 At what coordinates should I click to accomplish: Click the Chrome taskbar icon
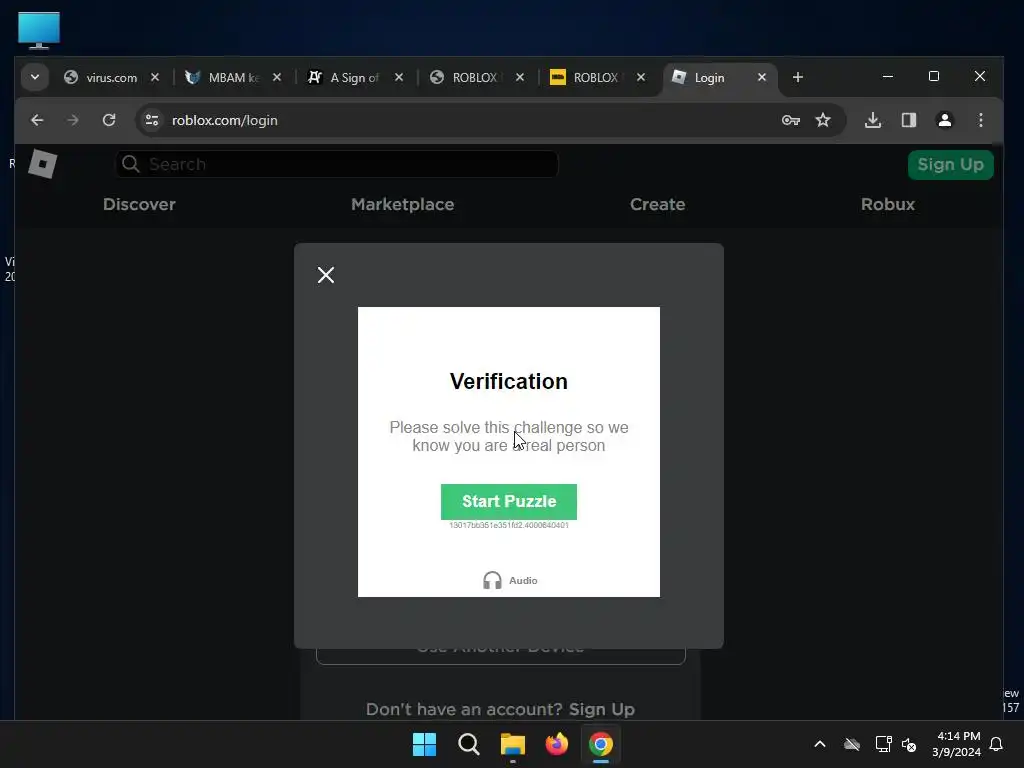pos(601,744)
